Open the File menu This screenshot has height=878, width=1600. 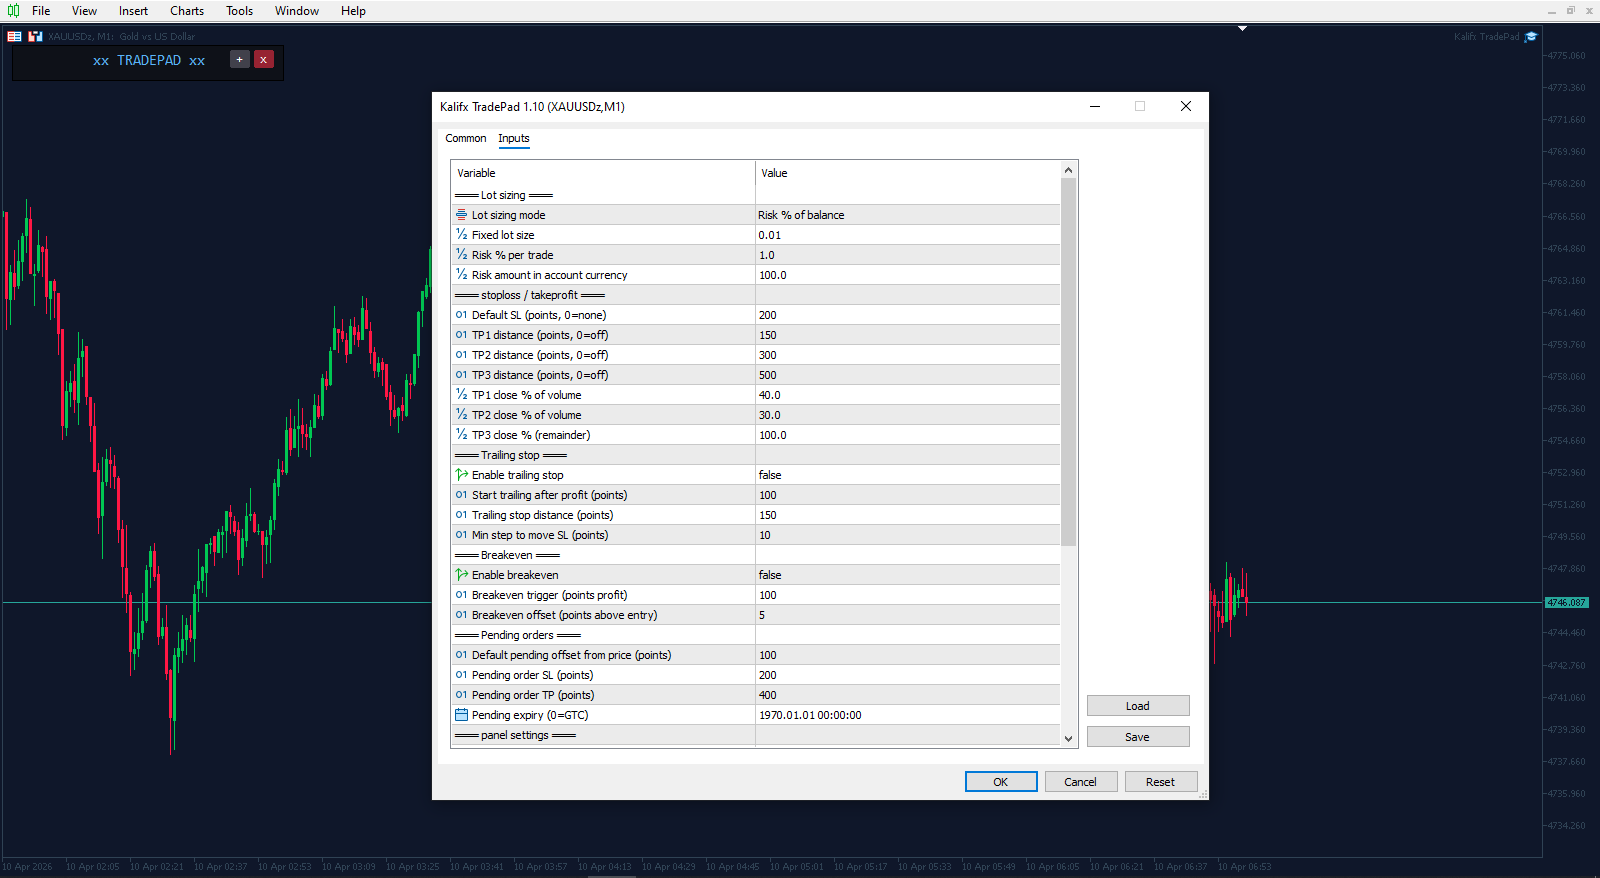(x=41, y=11)
